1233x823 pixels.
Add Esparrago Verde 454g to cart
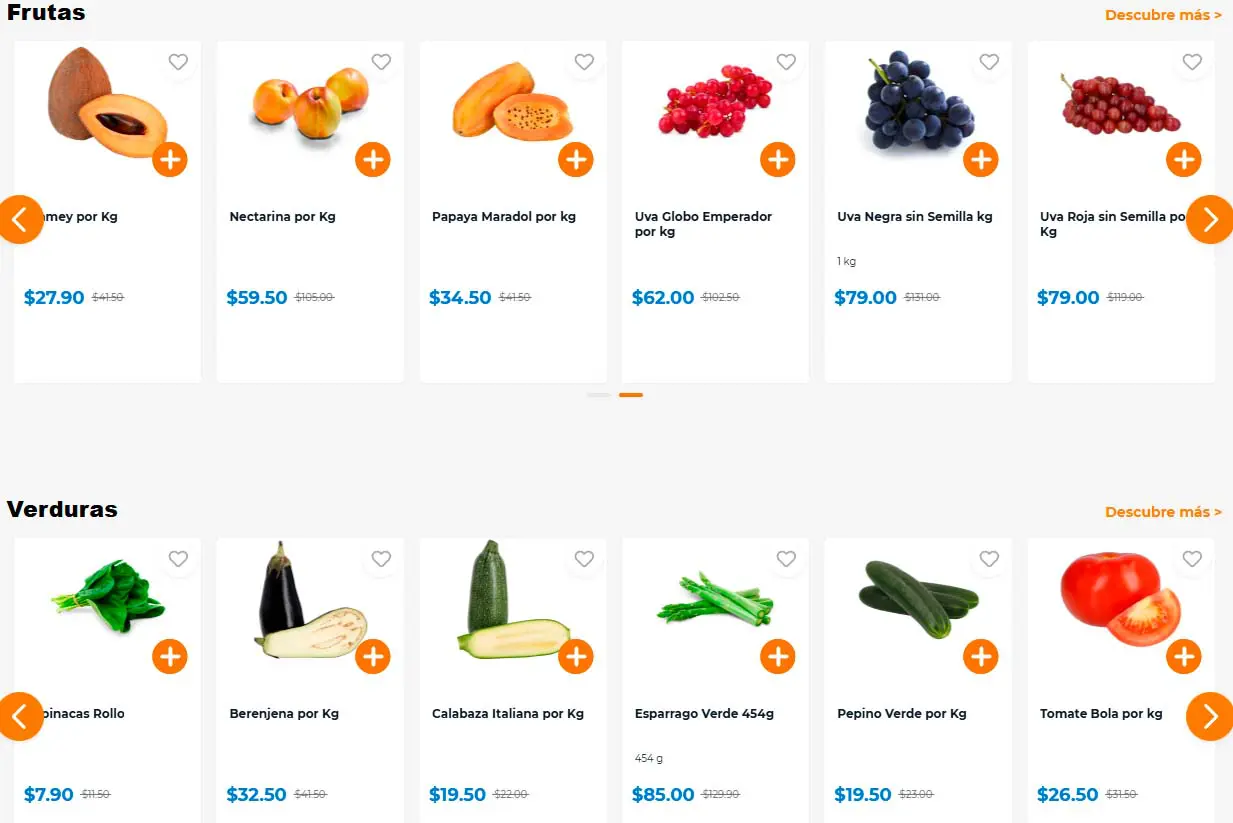[x=778, y=657]
